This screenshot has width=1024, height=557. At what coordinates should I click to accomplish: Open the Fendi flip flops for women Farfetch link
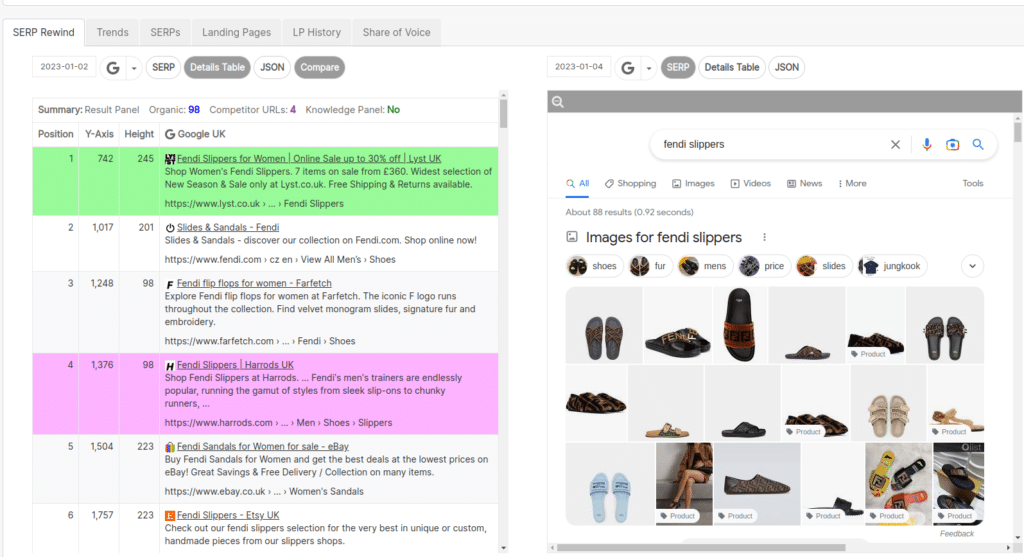point(254,283)
